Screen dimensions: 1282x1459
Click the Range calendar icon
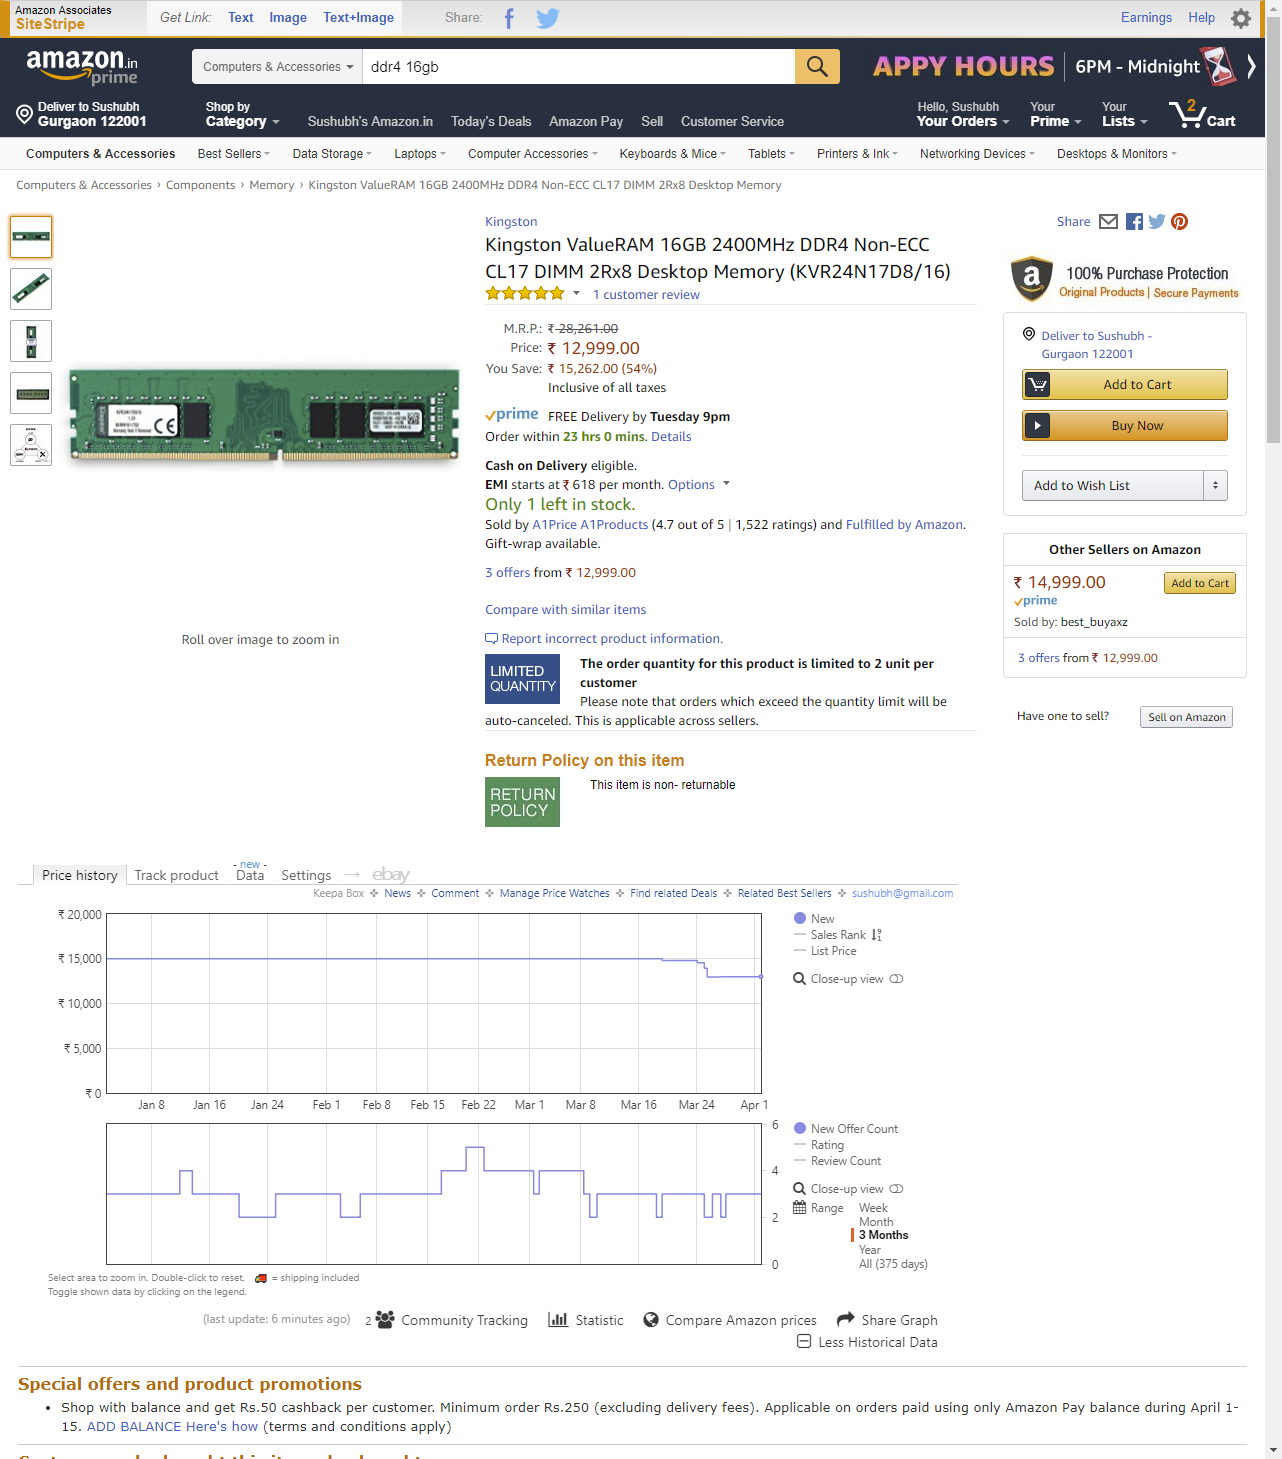[x=800, y=1208]
